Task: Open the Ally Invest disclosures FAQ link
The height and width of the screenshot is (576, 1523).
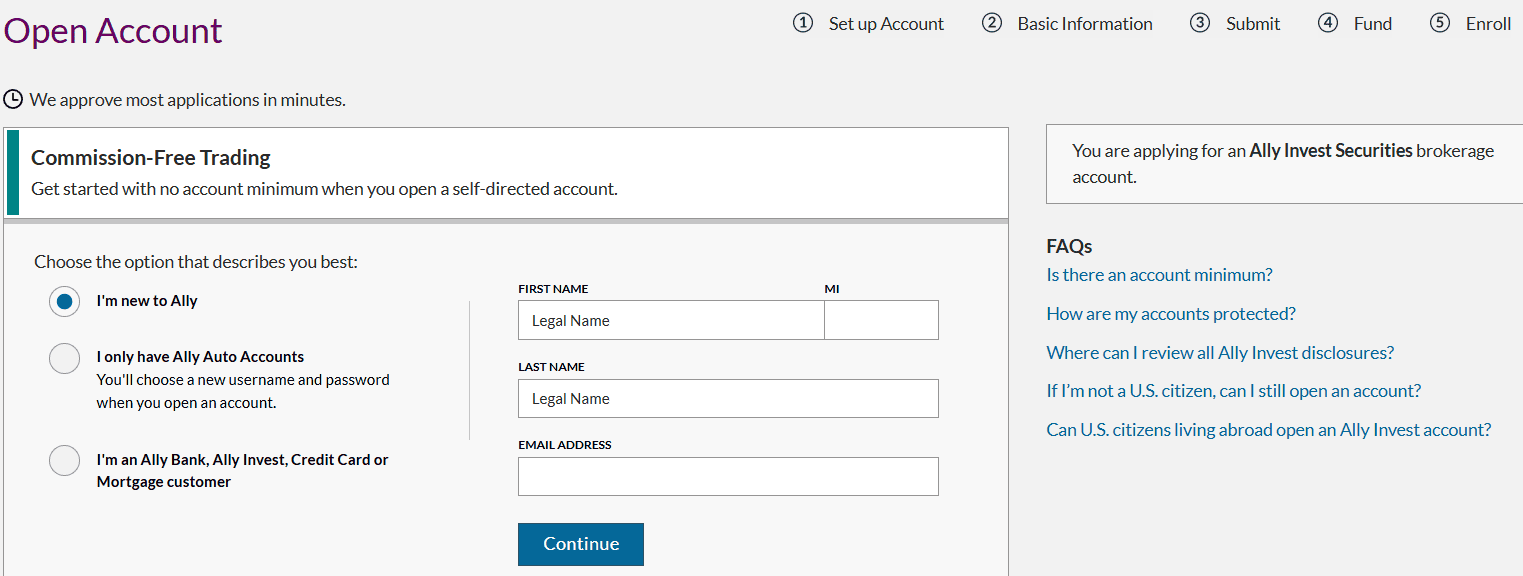Action: point(1220,352)
